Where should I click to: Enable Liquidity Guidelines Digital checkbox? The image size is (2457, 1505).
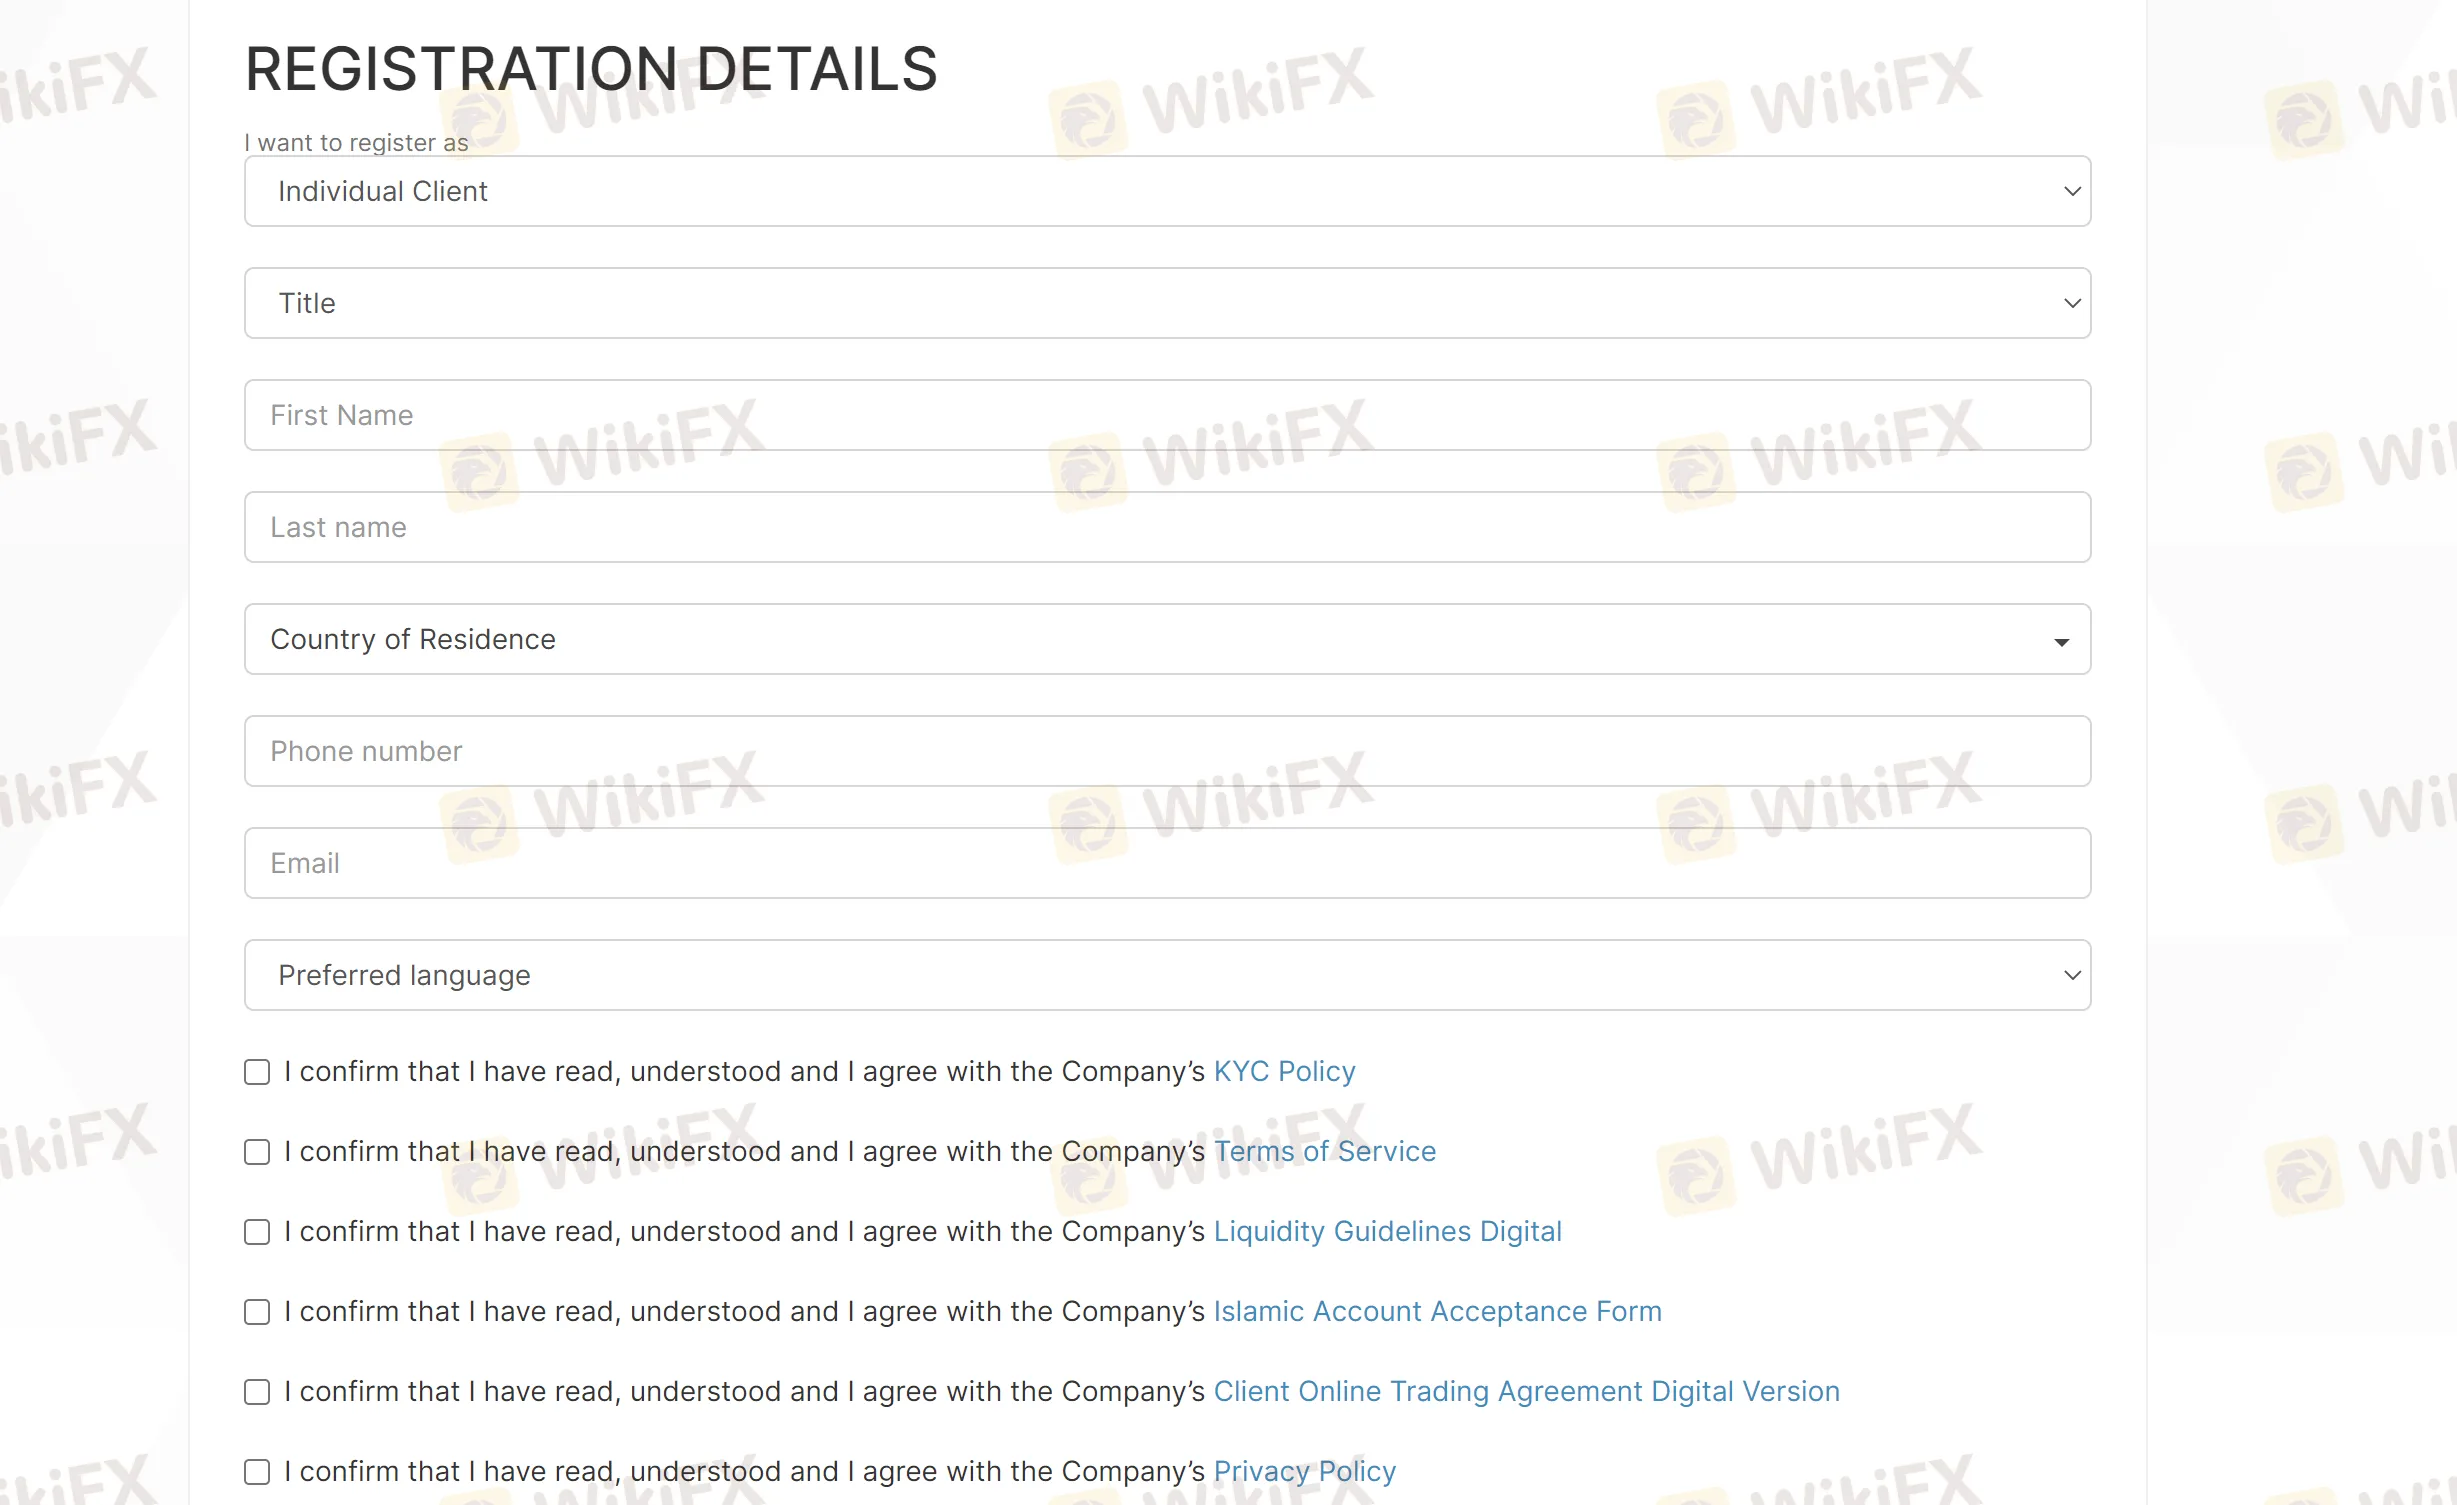tap(257, 1232)
